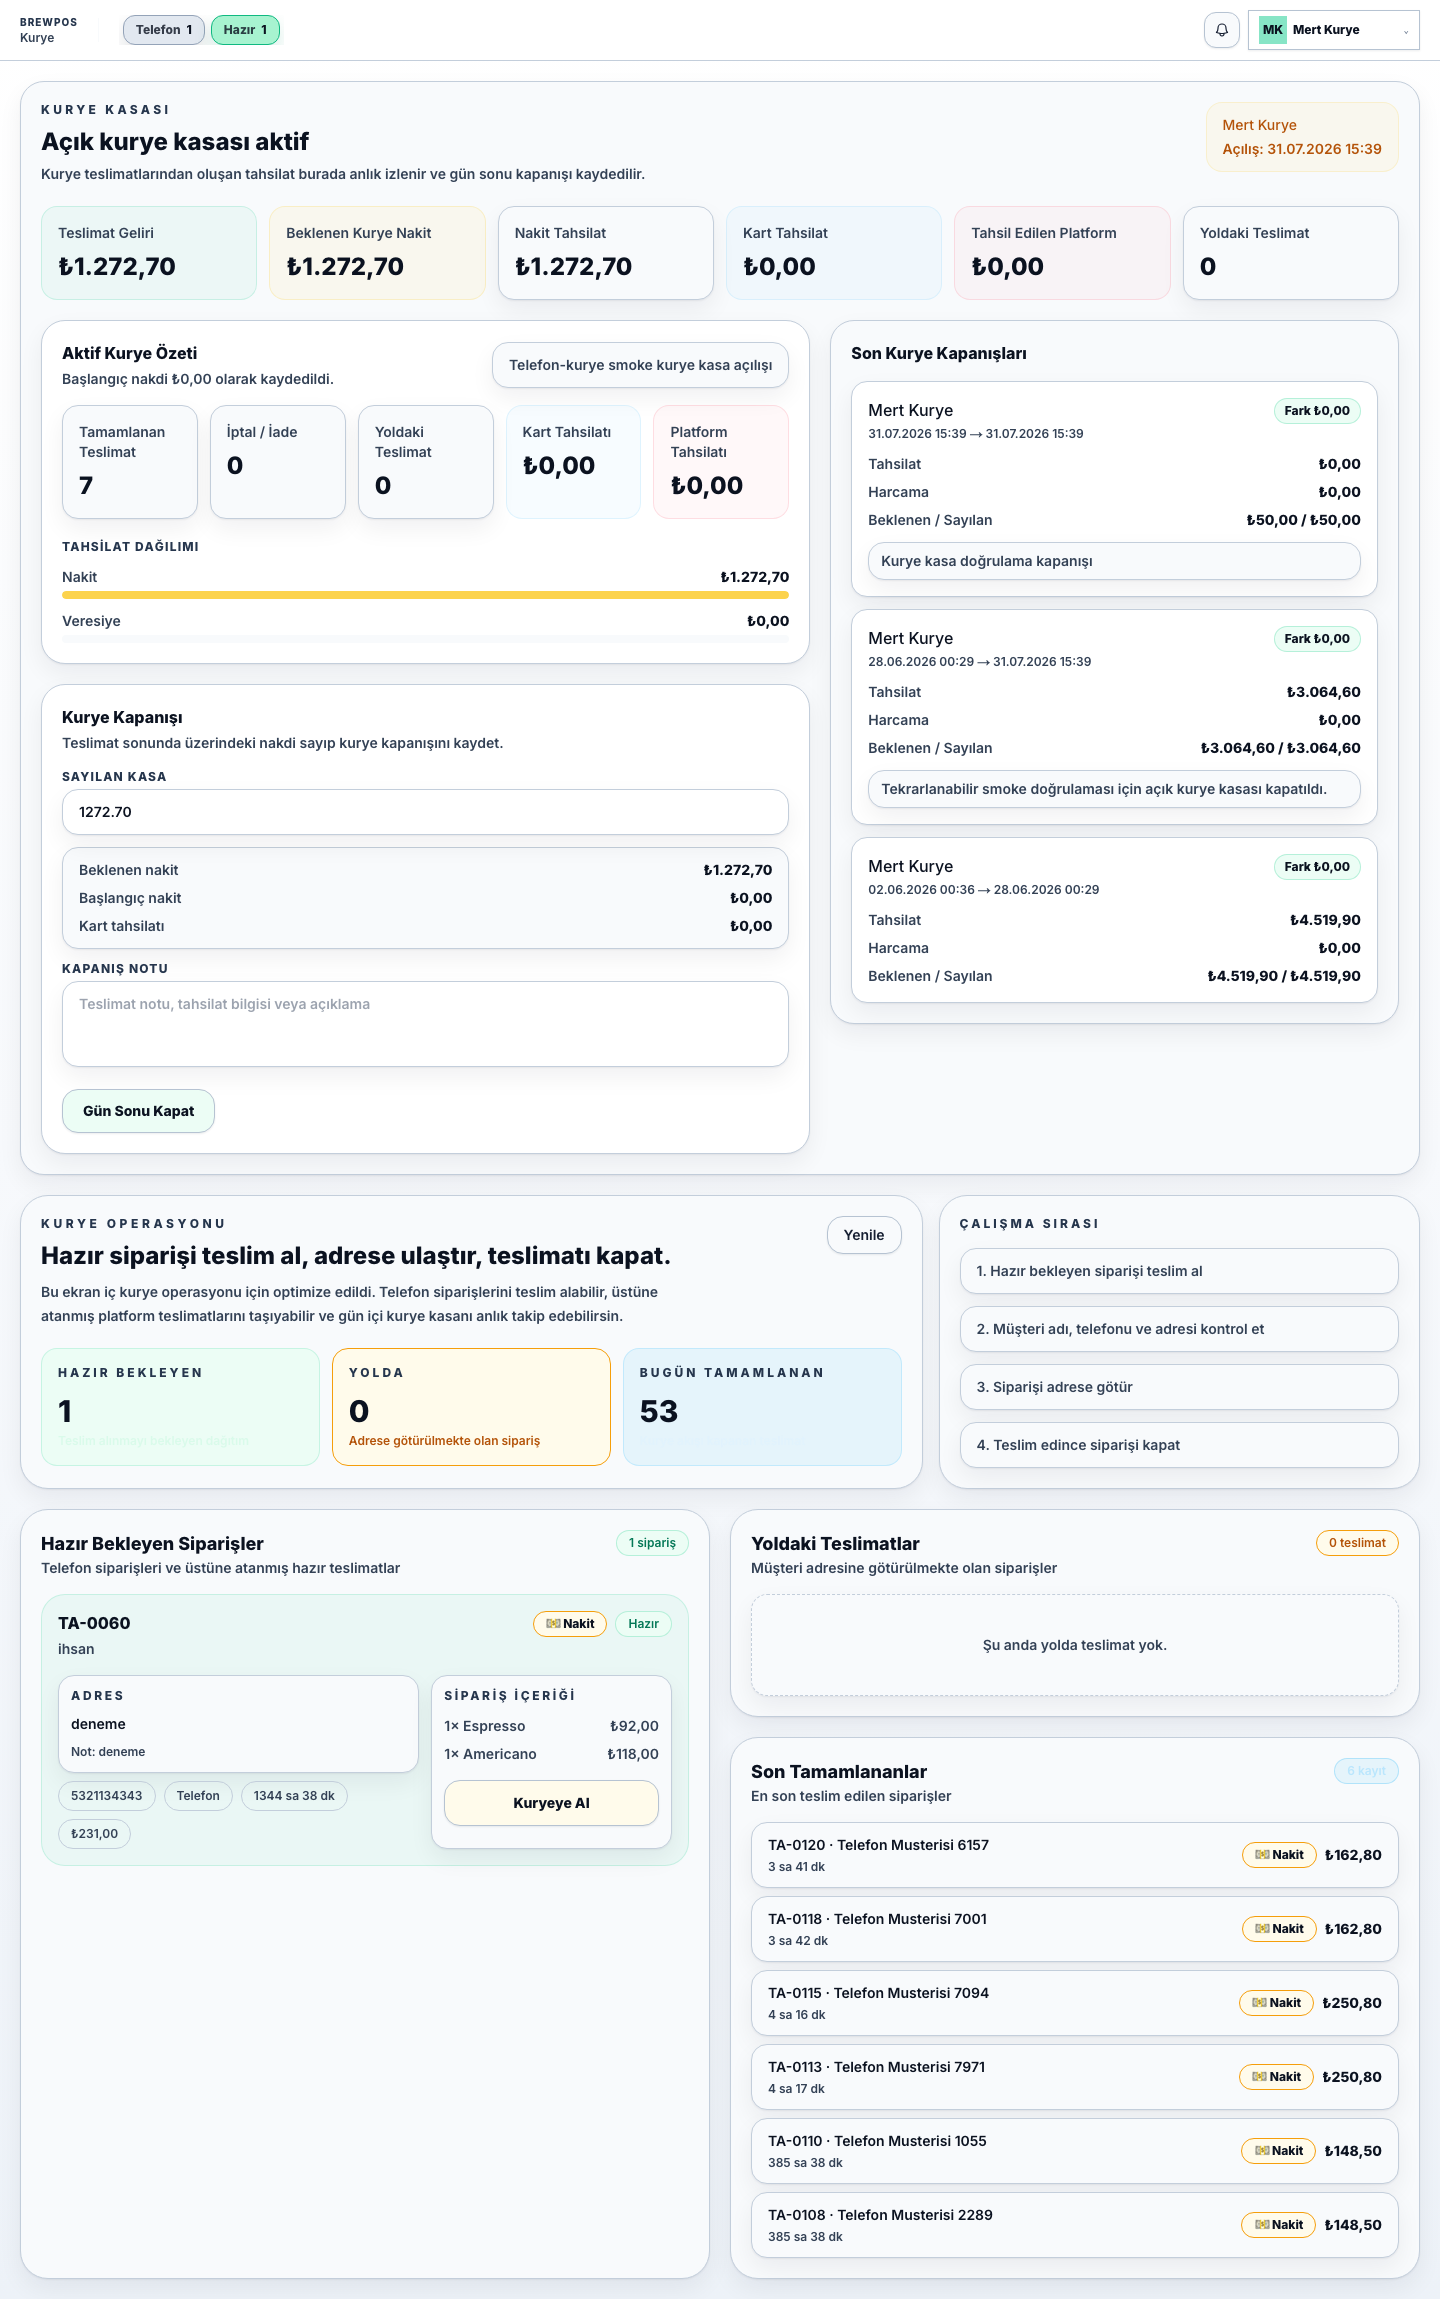This screenshot has height=2299, width=1440.
Task: Click the Teslimat Geliri summary card
Action: click(149, 253)
